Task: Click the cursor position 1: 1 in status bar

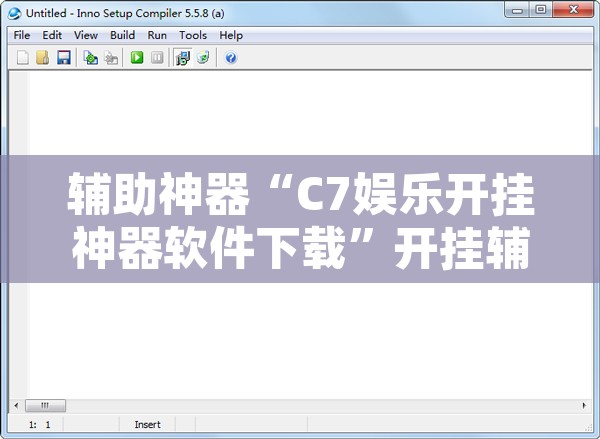Action: 39,424
